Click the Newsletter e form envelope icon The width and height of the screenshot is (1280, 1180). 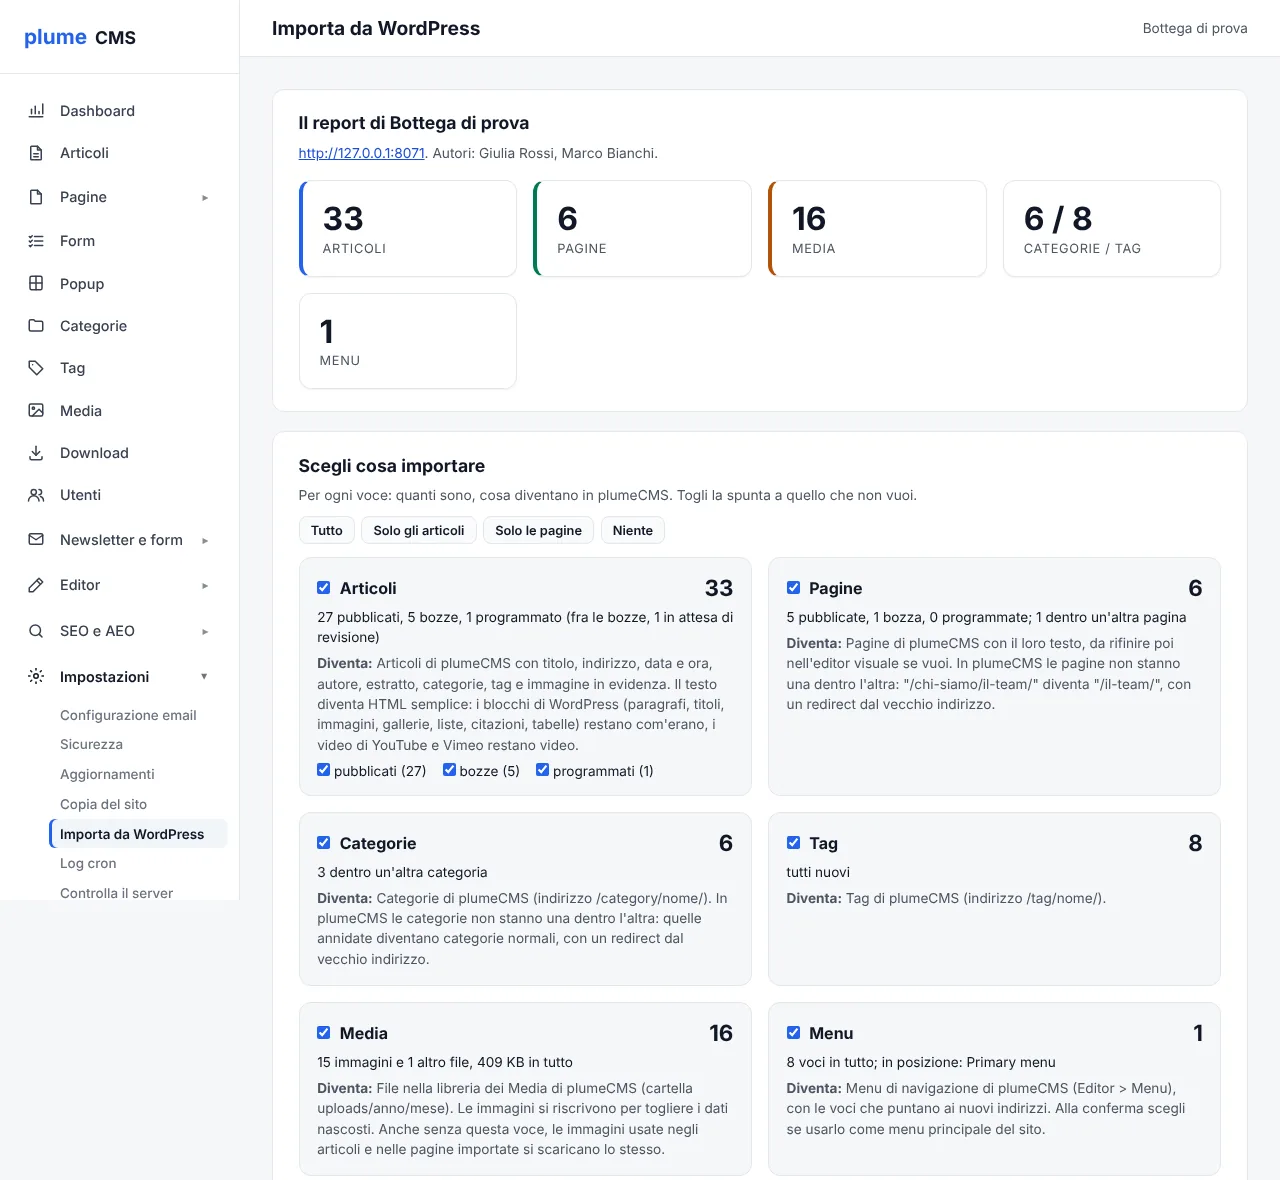[x=36, y=540]
